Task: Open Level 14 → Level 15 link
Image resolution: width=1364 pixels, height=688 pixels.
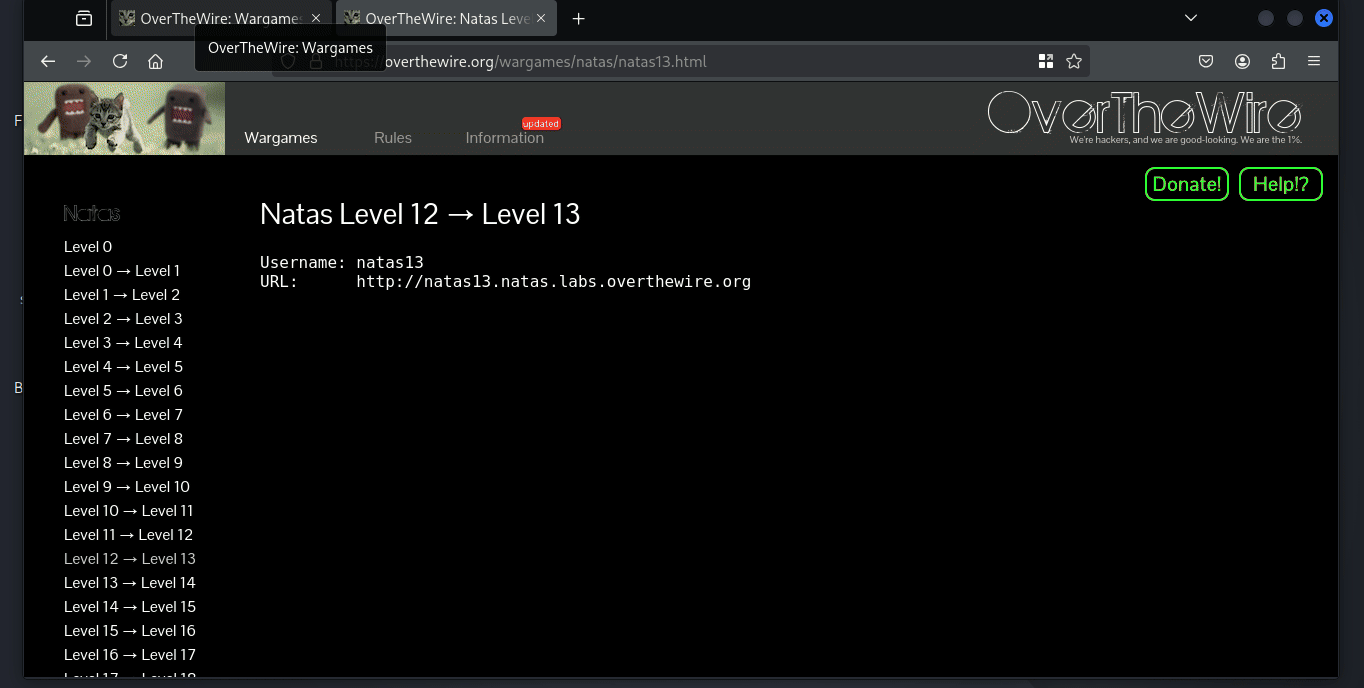Action: (x=130, y=607)
